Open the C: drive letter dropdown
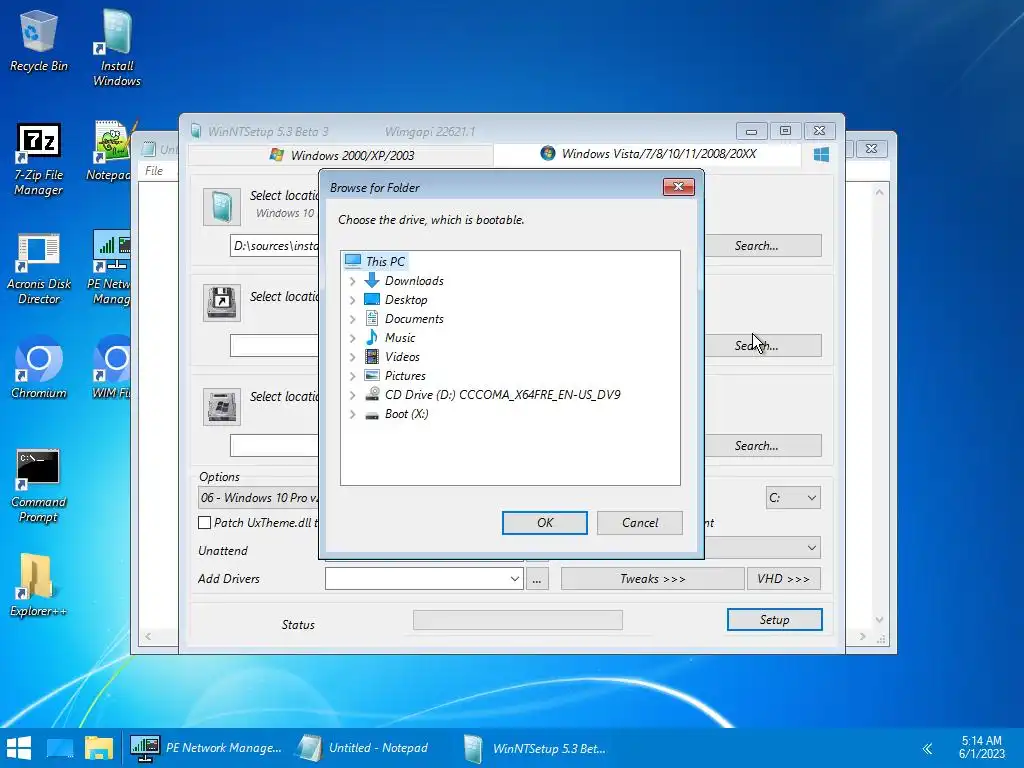The width and height of the screenshot is (1024, 768). coord(793,498)
